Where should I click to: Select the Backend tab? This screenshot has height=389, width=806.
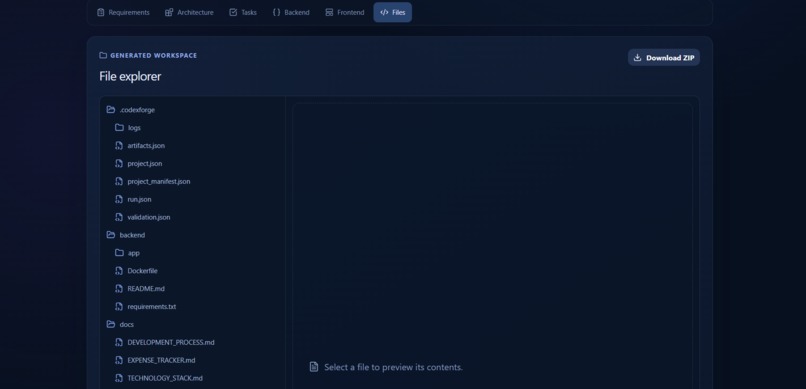(291, 12)
